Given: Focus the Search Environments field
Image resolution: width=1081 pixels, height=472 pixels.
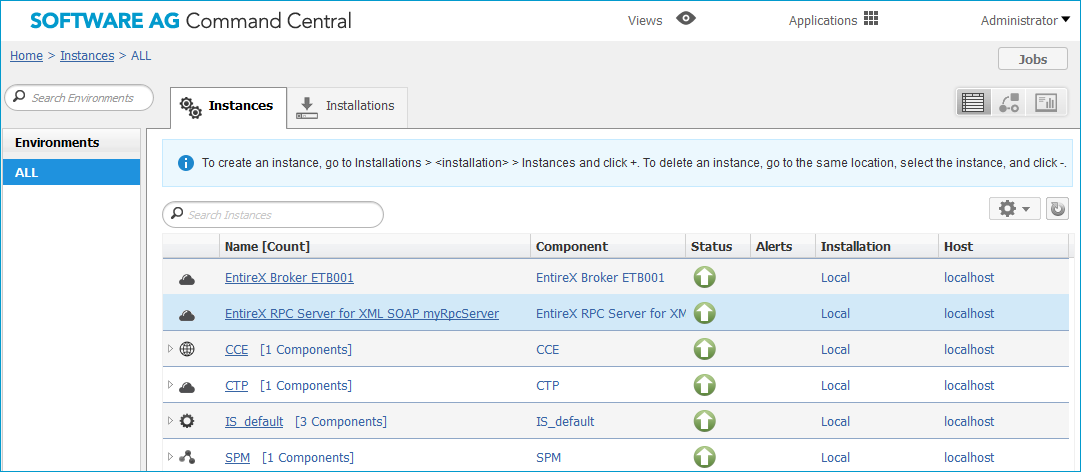Looking at the screenshot, I should click(x=79, y=98).
